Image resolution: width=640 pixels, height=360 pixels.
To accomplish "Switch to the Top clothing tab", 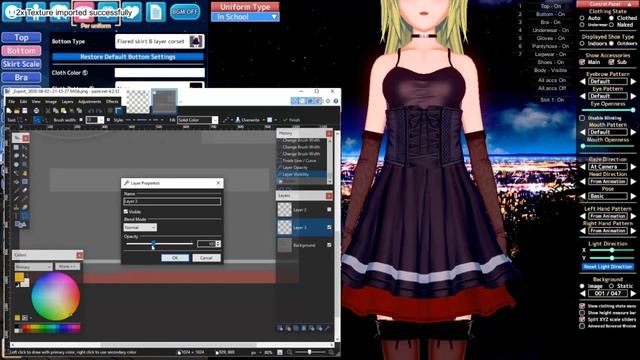I will coord(21,38).
